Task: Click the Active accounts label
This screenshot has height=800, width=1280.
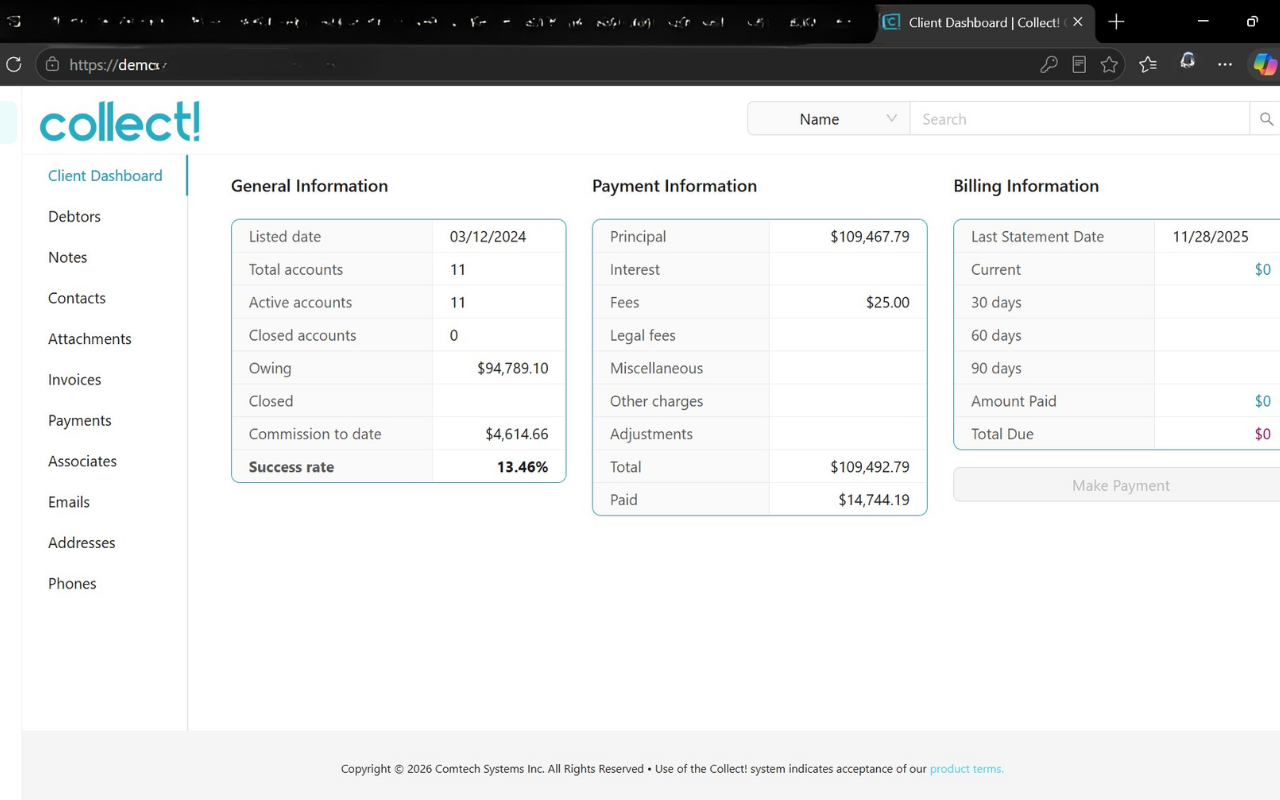Action: click(300, 303)
